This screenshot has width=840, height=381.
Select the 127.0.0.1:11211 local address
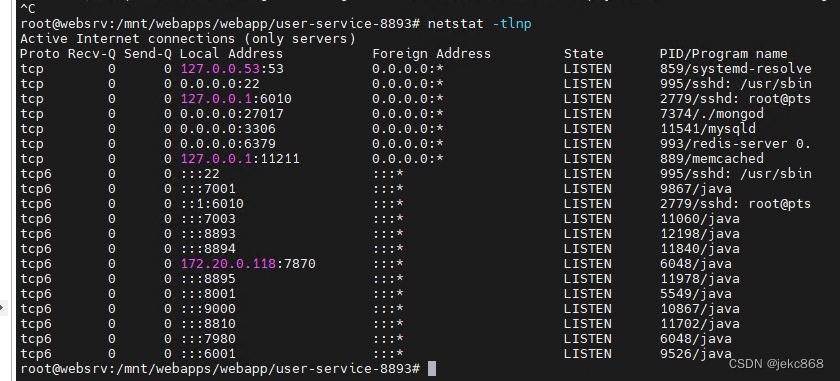coord(240,159)
